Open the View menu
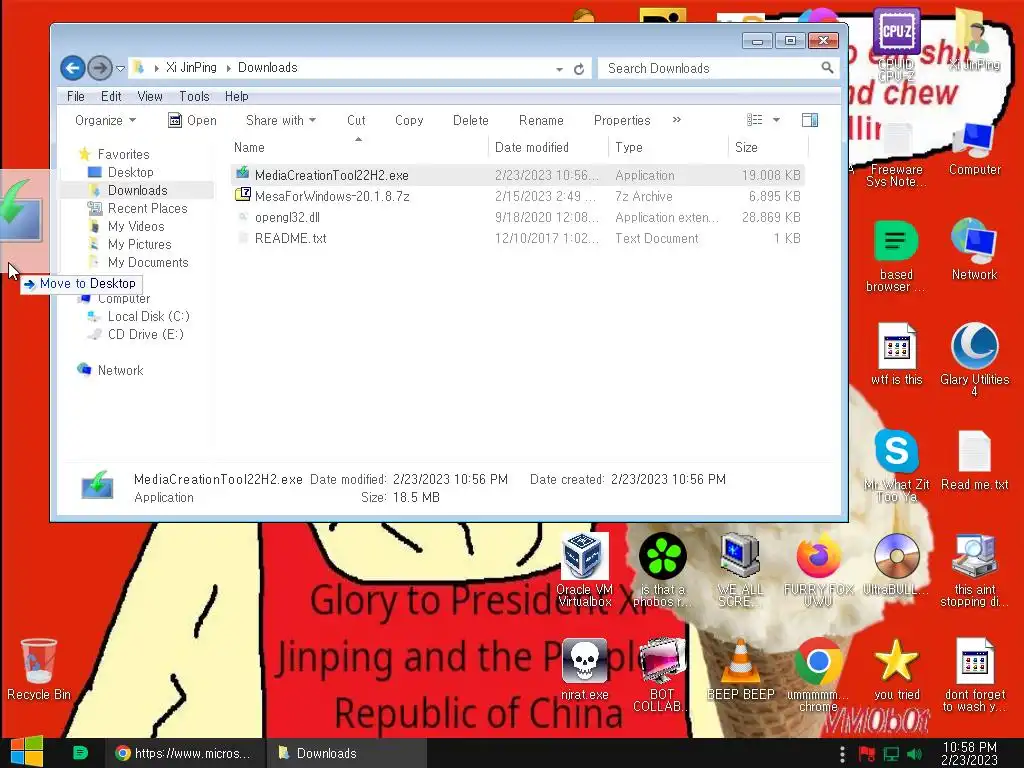This screenshot has width=1024, height=768. point(150,96)
